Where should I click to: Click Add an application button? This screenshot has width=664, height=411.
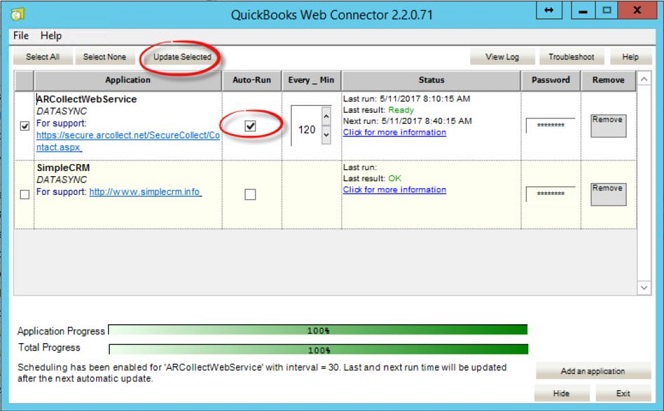click(x=593, y=371)
